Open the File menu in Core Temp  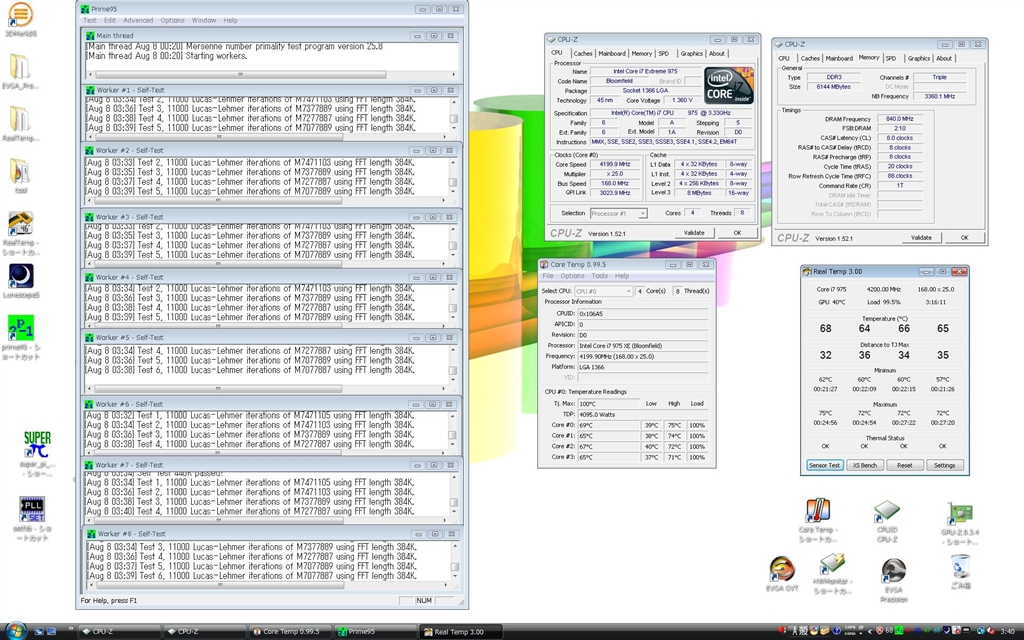tap(547, 276)
